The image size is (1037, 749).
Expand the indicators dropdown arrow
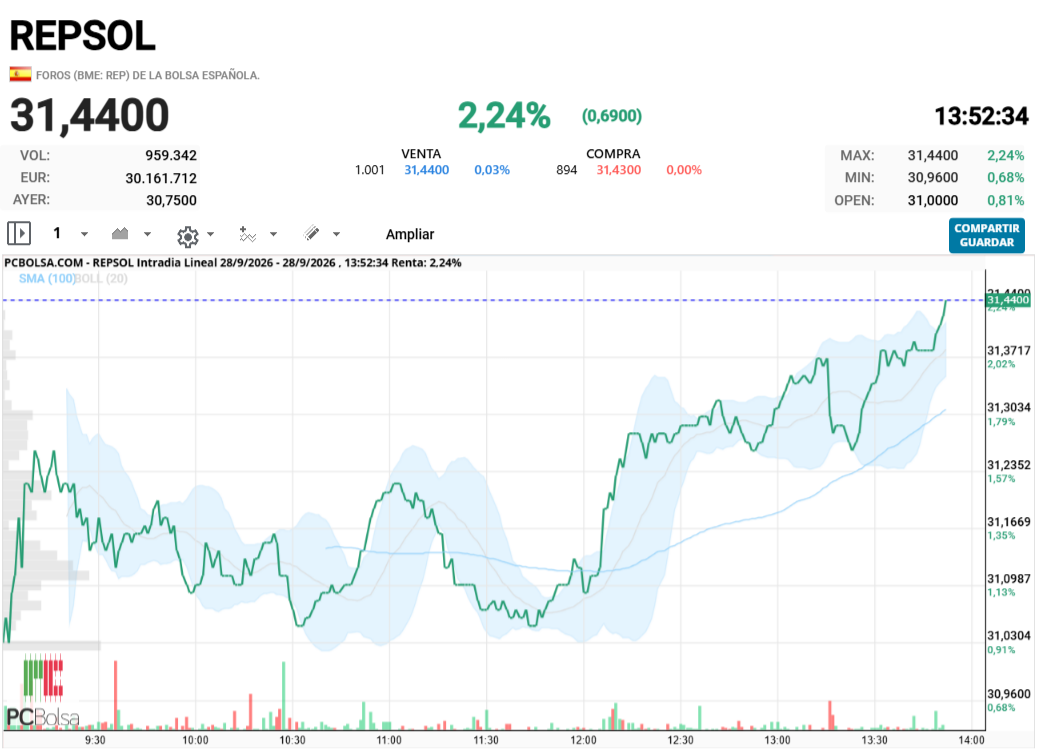point(273,234)
